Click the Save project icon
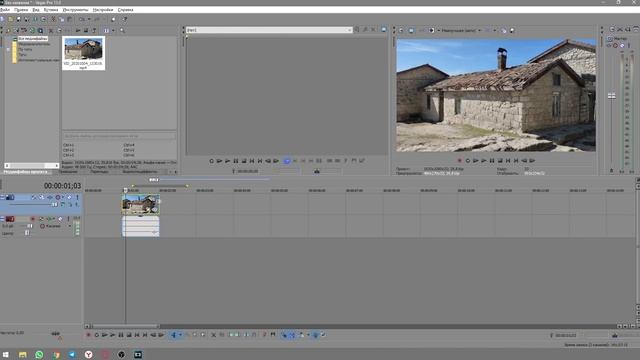Viewport: 640px width, 360px height. point(19,19)
